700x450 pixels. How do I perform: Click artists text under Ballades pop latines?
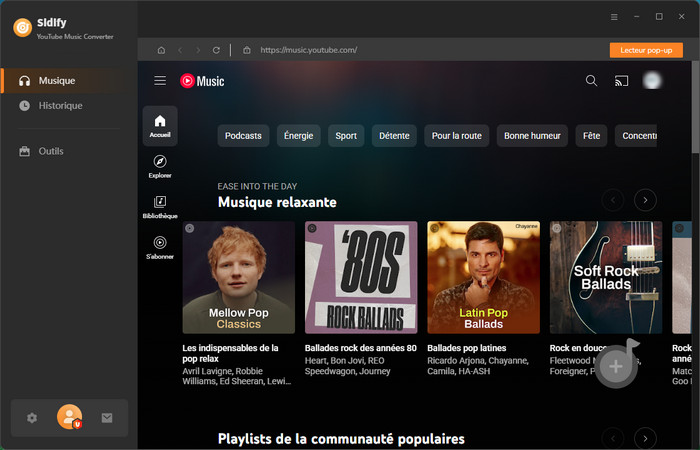coord(478,366)
